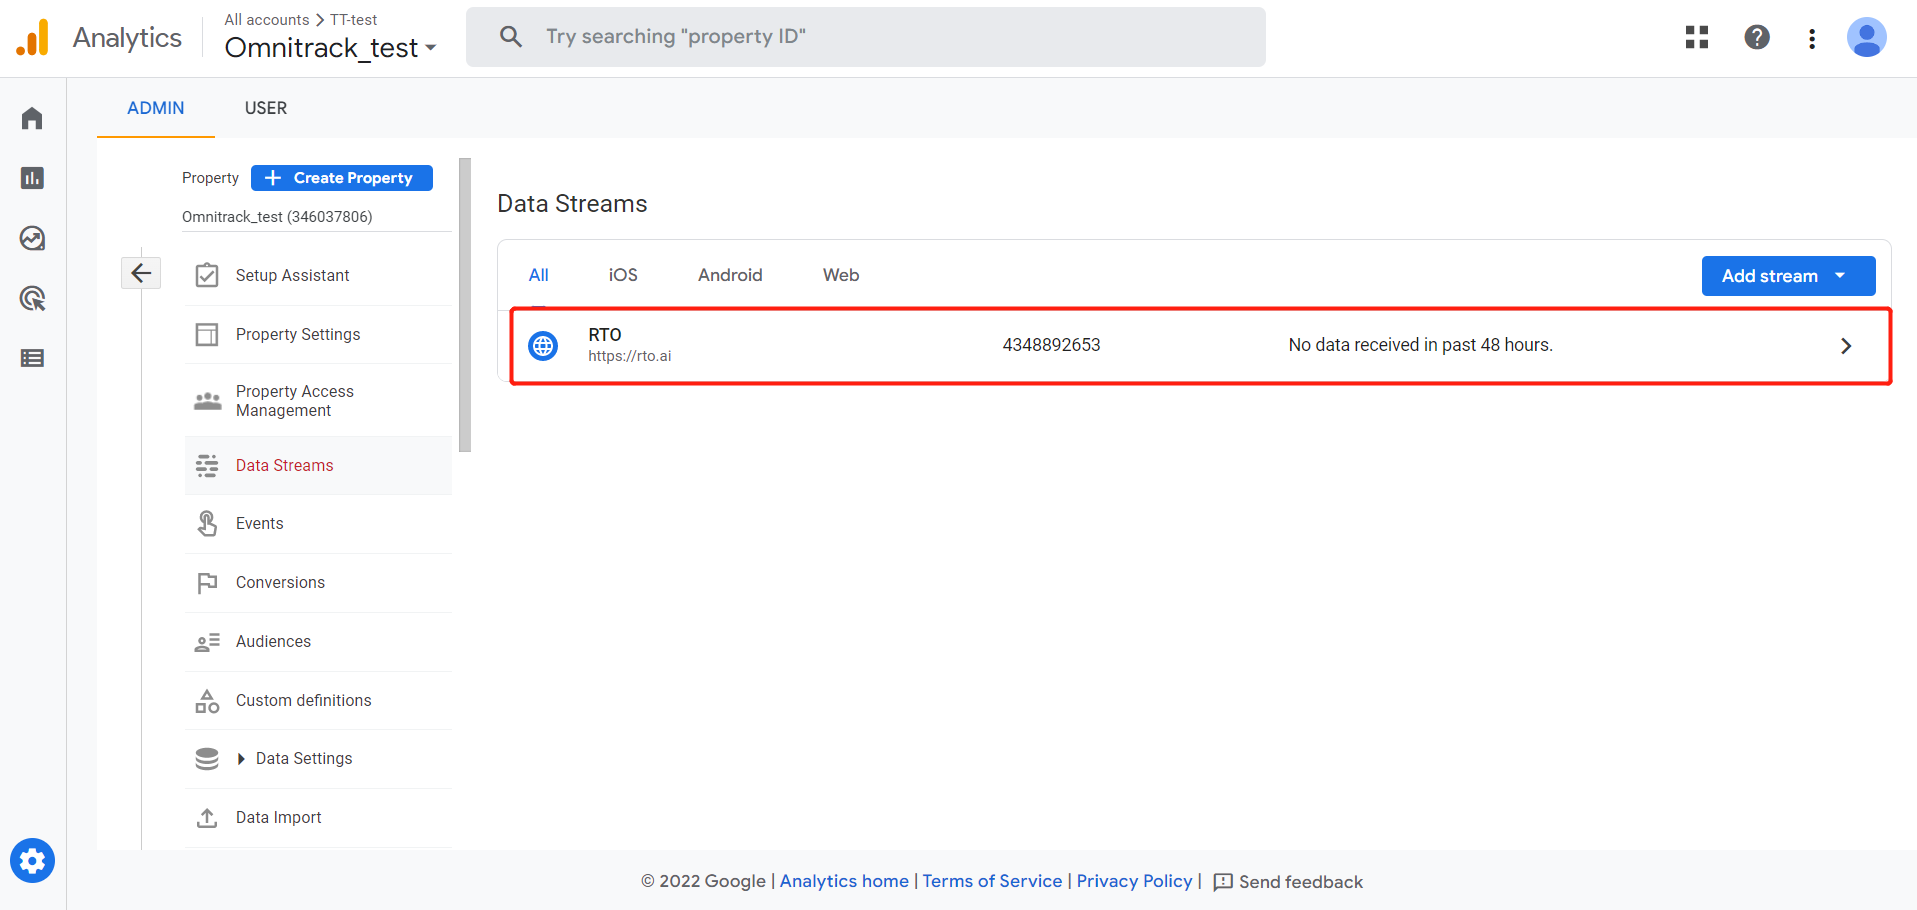Click the Conversions flag icon

(x=207, y=583)
